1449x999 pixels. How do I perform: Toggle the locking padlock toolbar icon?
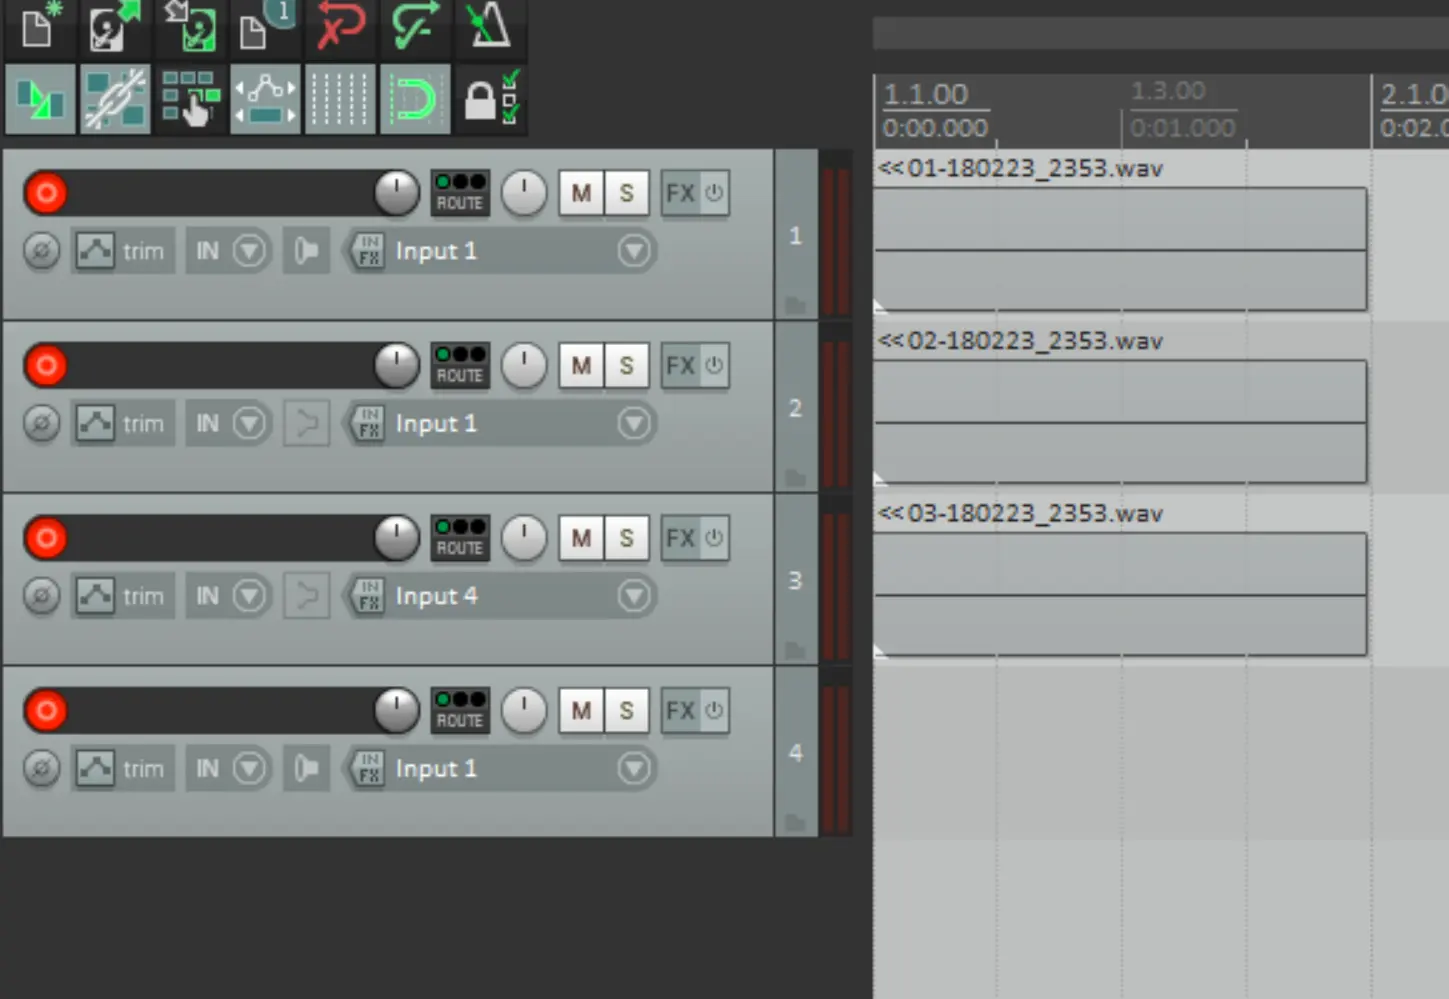tap(490, 100)
